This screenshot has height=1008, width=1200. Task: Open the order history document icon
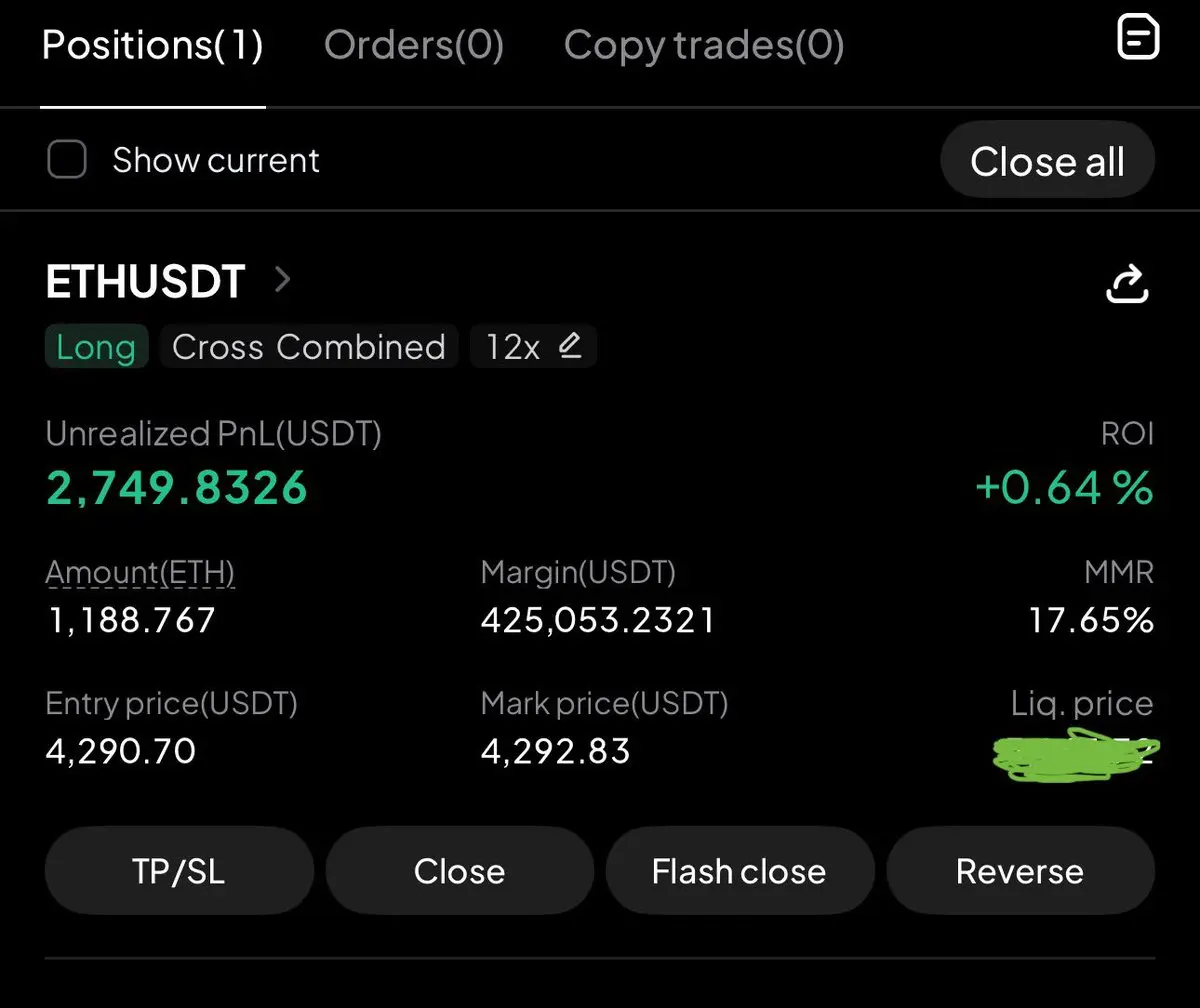coord(1138,38)
